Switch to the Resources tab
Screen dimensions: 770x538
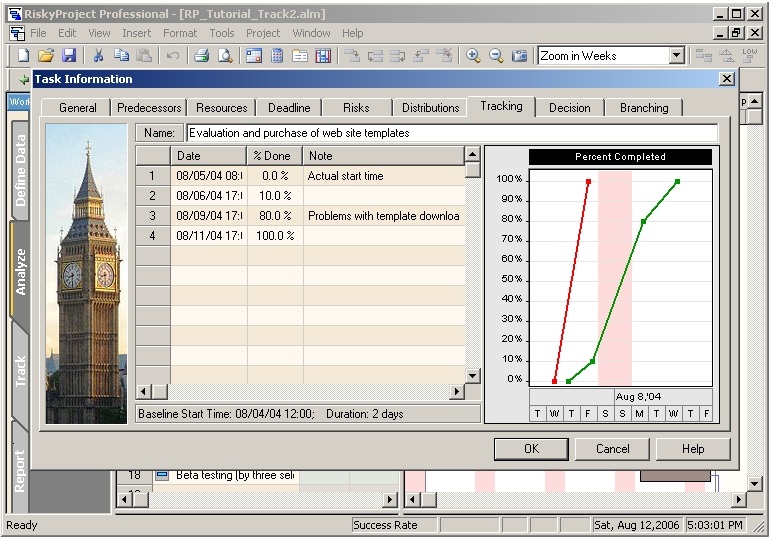coord(221,108)
